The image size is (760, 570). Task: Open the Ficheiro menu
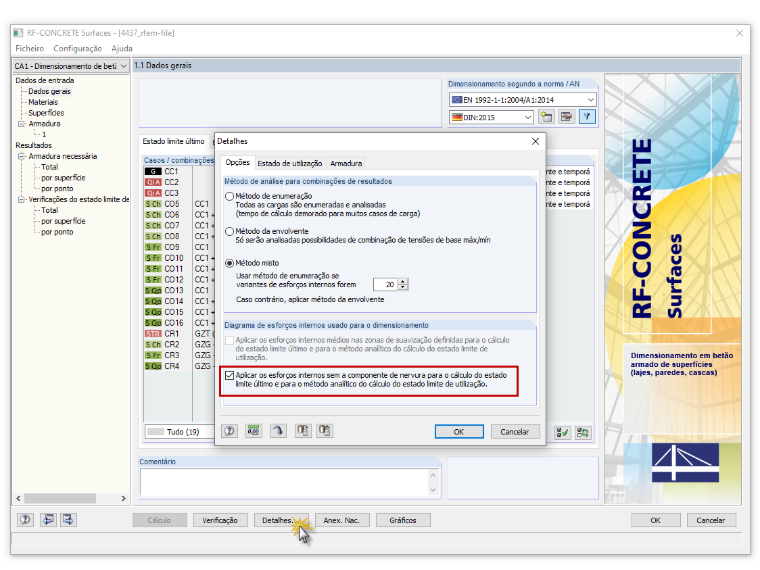pos(30,48)
